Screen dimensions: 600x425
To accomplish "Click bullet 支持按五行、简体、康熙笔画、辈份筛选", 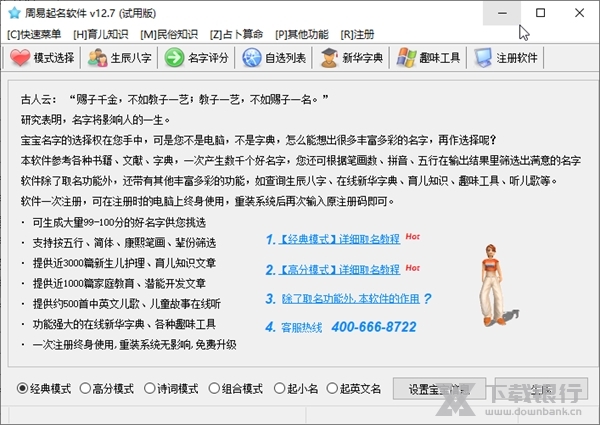I will [x=124, y=243].
